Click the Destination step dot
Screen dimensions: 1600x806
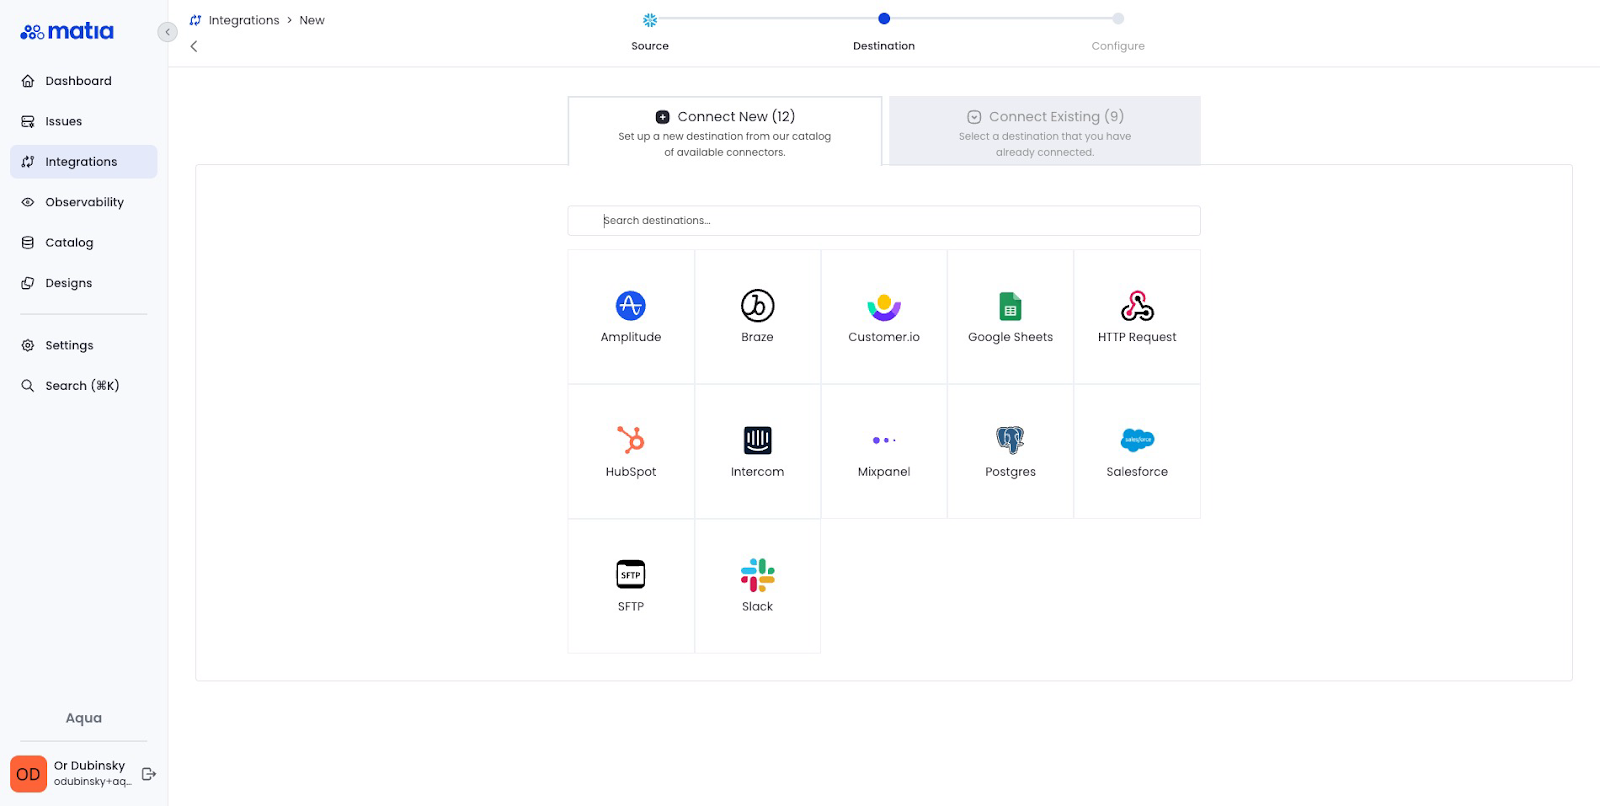point(884,18)
